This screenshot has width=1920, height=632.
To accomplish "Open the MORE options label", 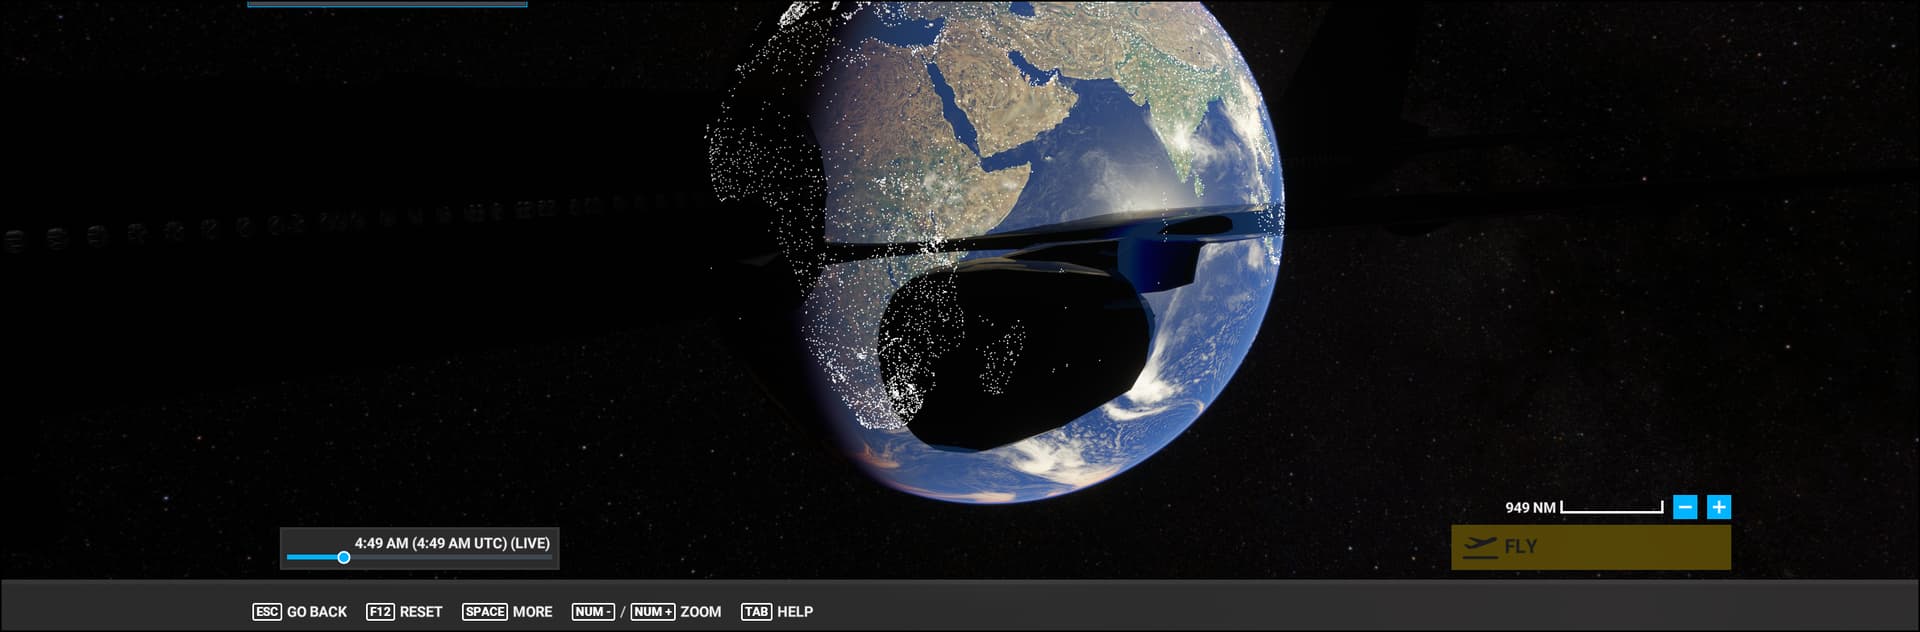I will (x=532, y=611).
